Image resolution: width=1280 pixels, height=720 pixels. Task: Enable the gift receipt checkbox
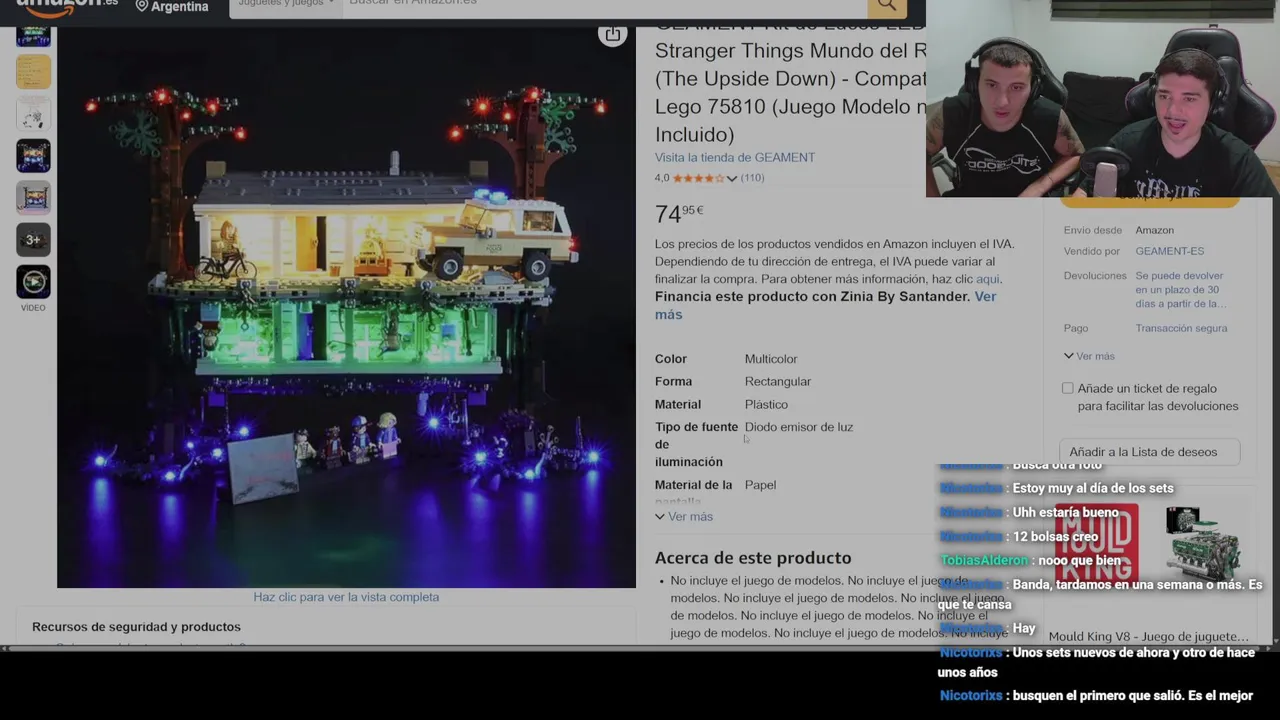1068,388
